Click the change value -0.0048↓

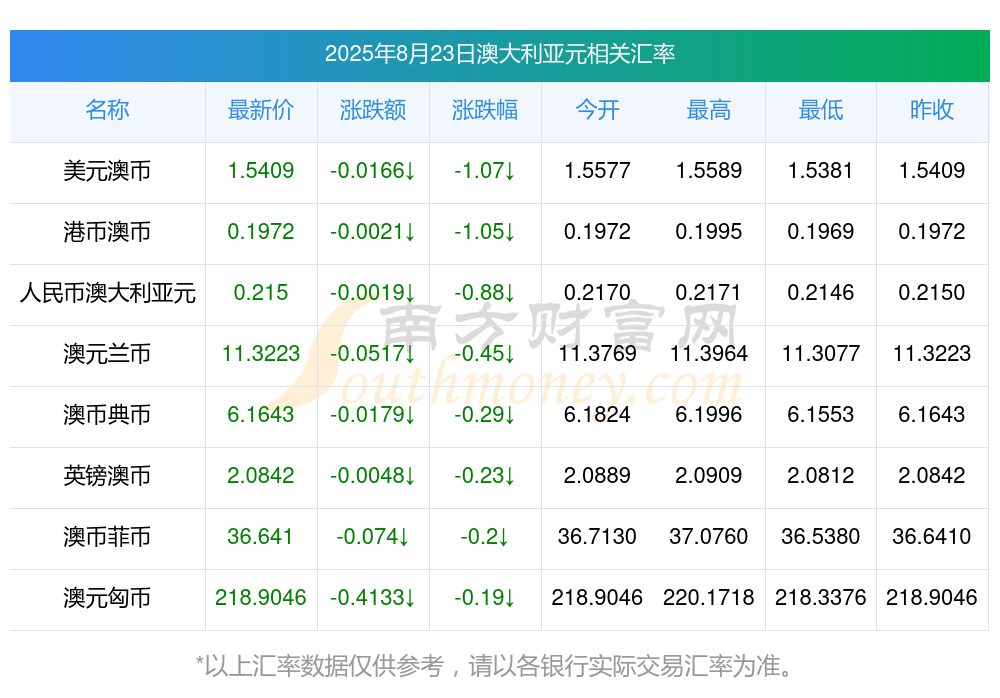[x=373, y=476]
